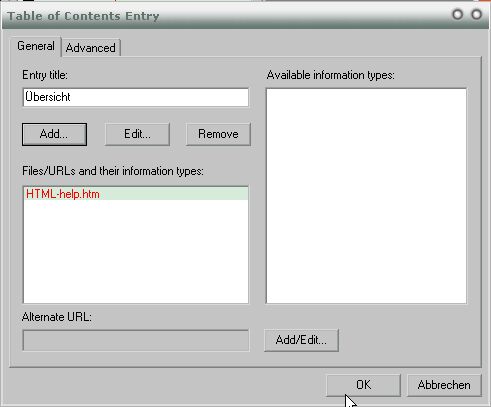Screen dimensions: 491x407
Task: Click the 'Alternate URL:' label
Action: pos(57,317)
